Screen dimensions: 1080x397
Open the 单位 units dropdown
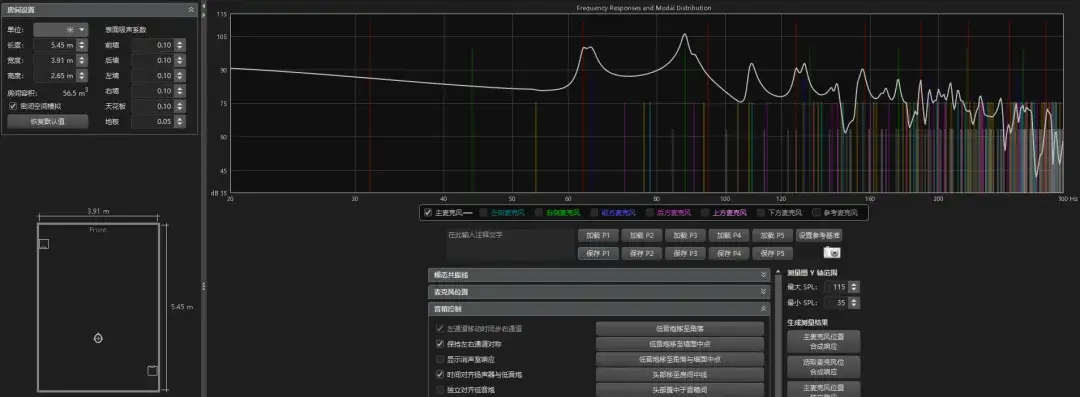coord(61,30)
